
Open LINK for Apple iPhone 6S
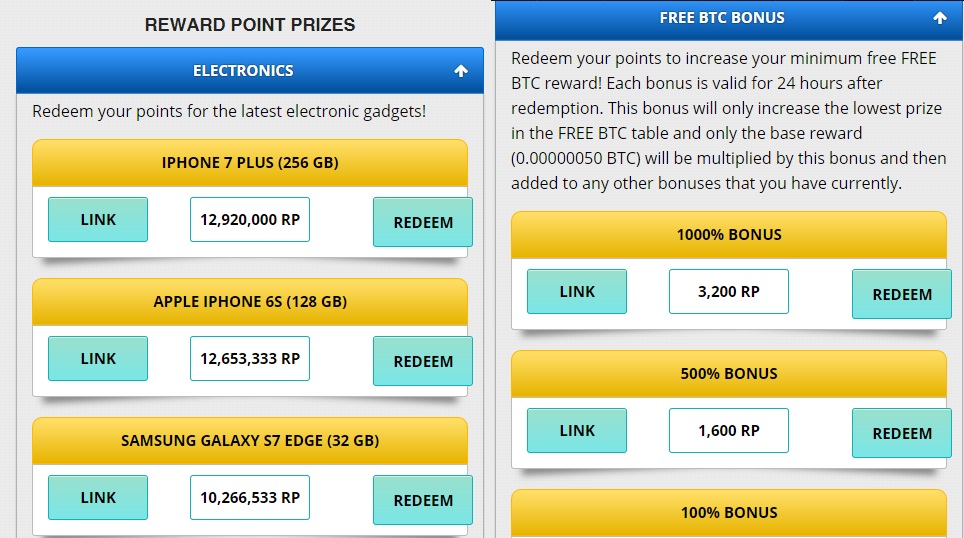[98, 358]
